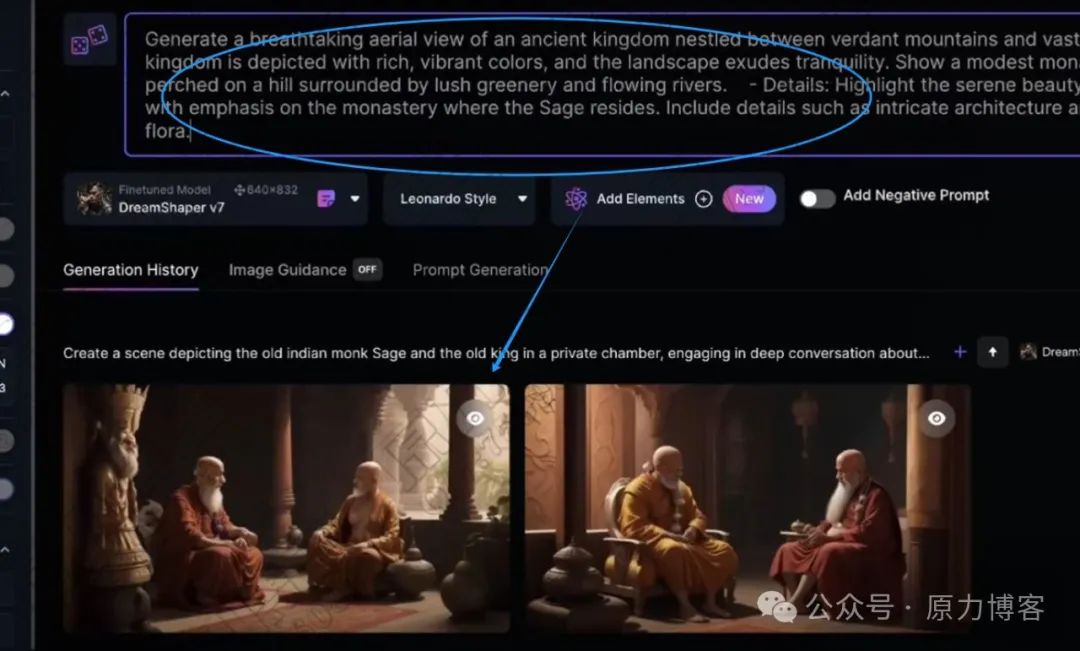This screenshot has height=651, width=1080.
Task: Click the purple model notes icon
Action: click(x=325, y=198)
